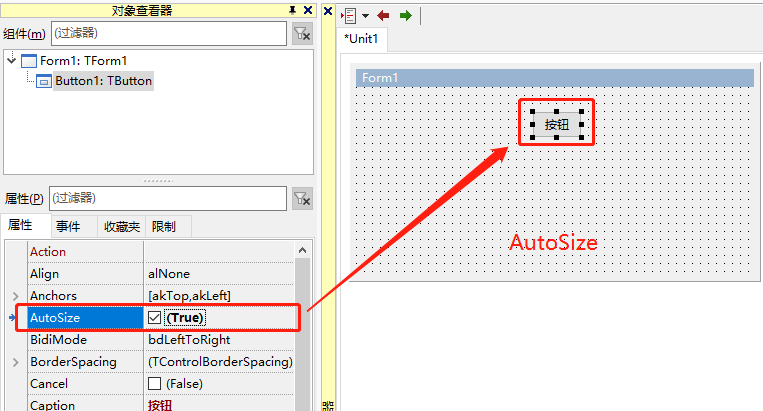Go back with the red arrow
The image size is (763, 411).
[x=383, y=16]
